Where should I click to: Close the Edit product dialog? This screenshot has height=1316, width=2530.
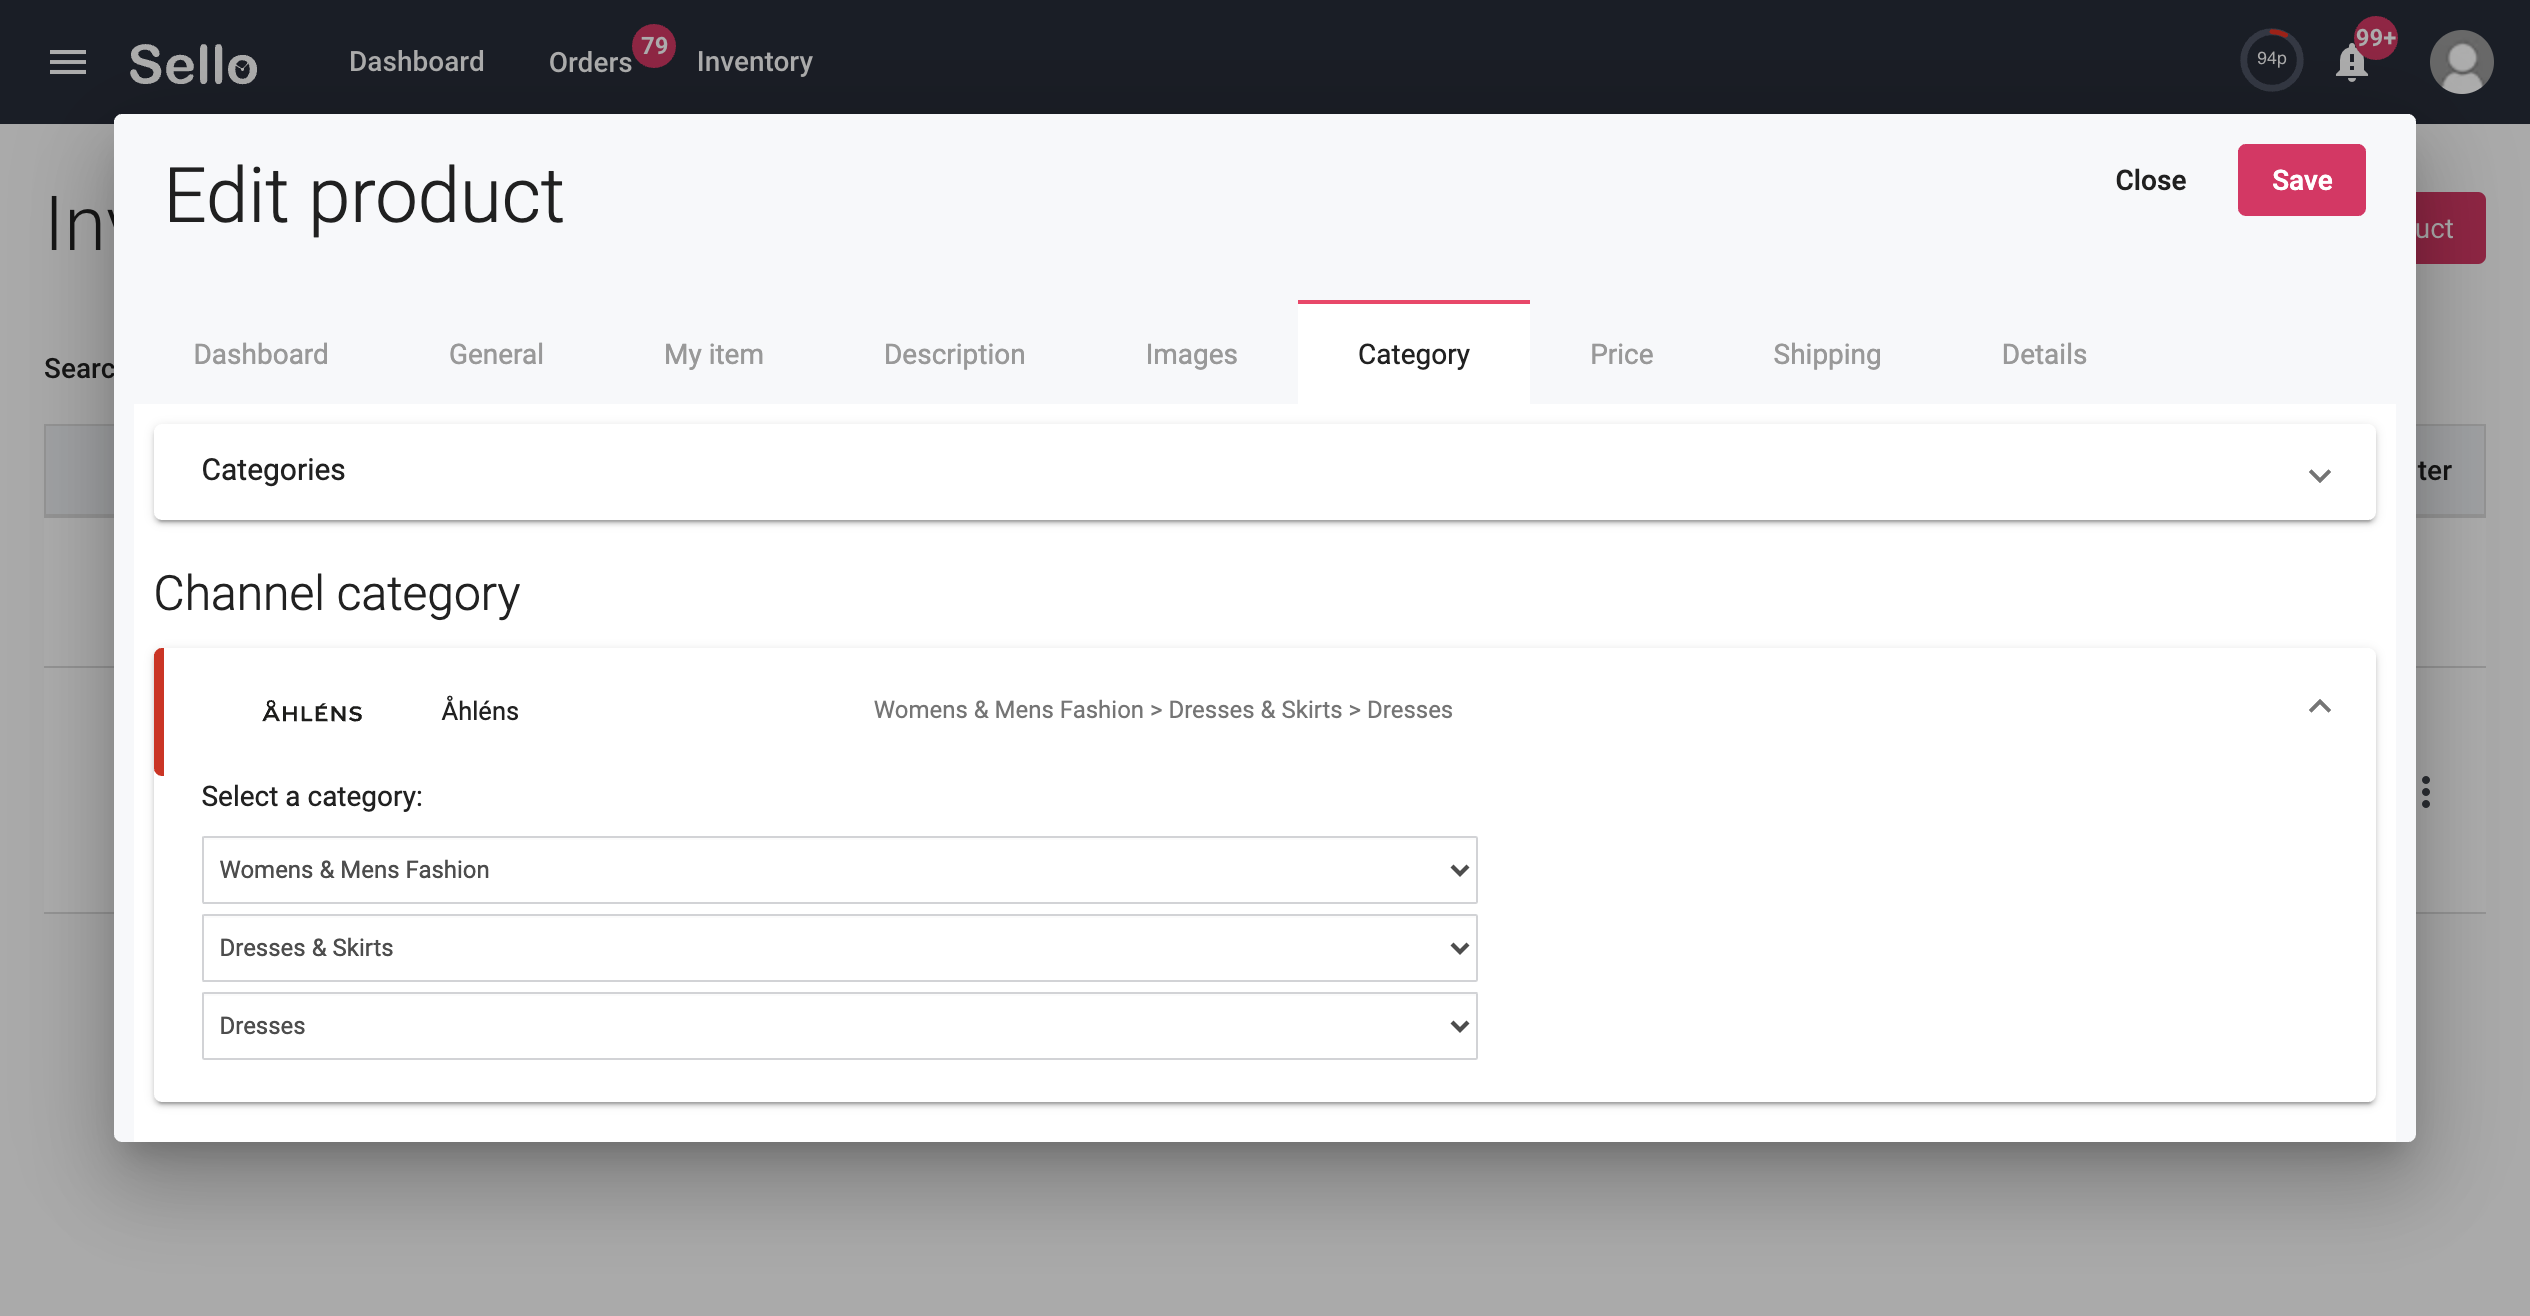(x=2150, y=180)
